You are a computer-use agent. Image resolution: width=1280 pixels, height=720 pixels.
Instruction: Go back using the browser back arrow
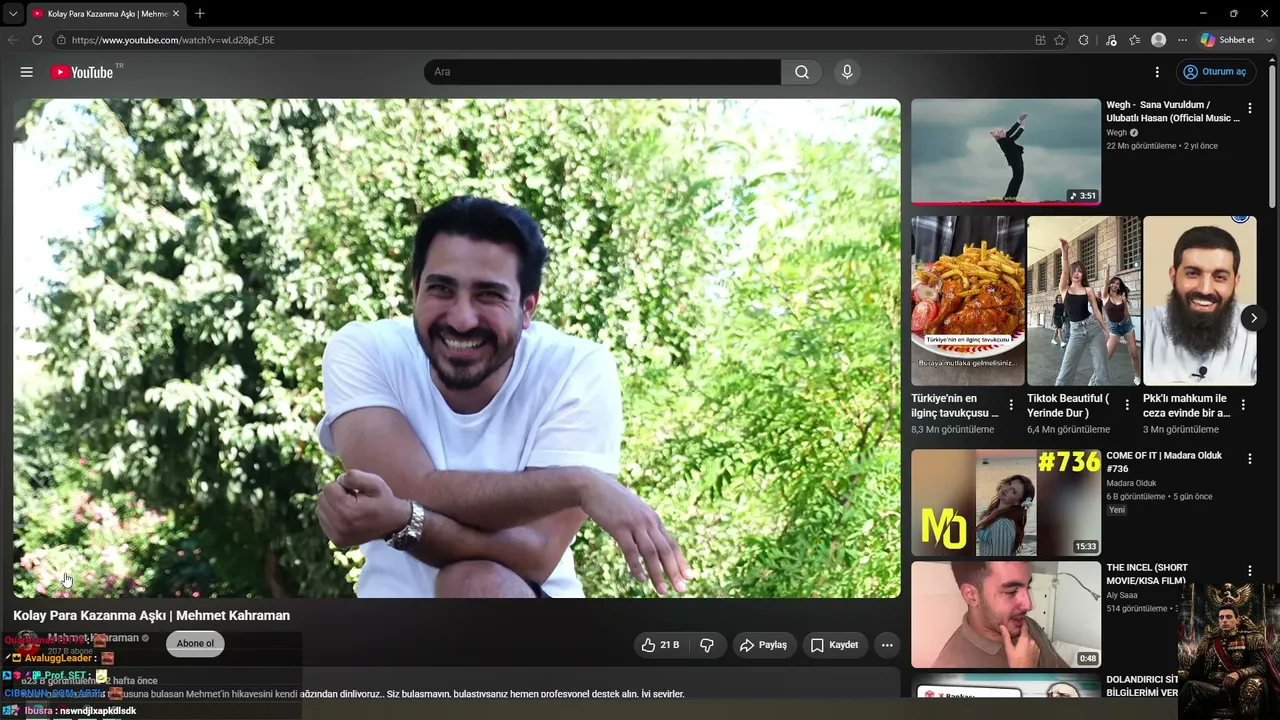pyautogui.click(x=13, y=40)
